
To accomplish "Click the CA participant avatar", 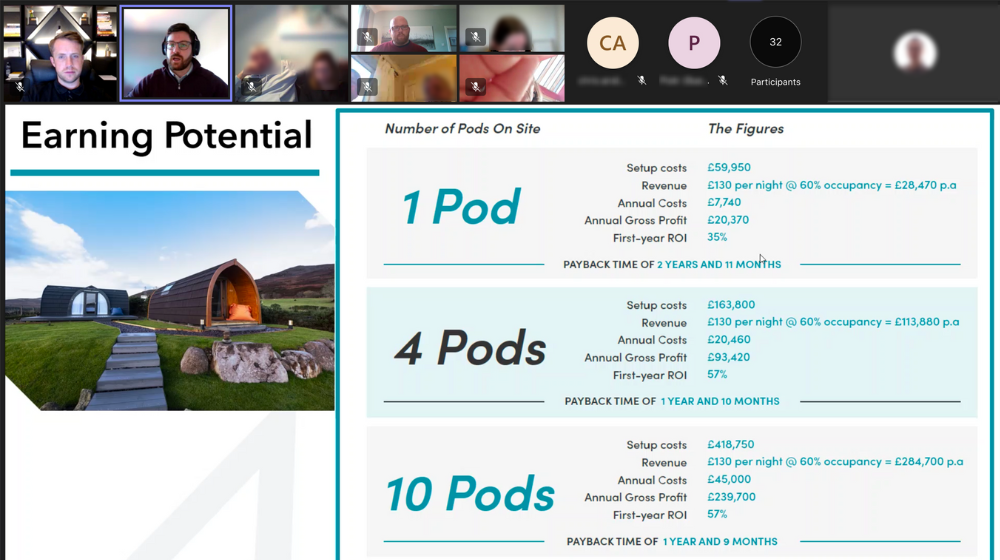I will (612, 43).
